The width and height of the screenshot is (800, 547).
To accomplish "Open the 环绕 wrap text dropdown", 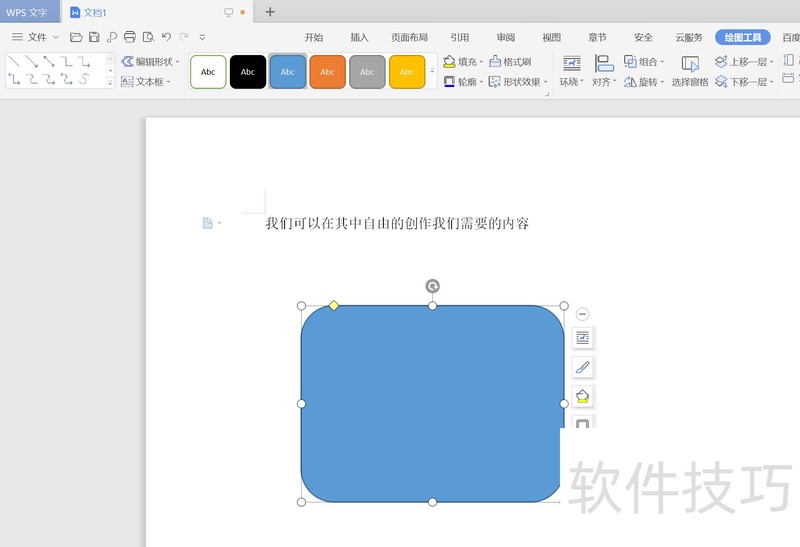I will (571, 71).
